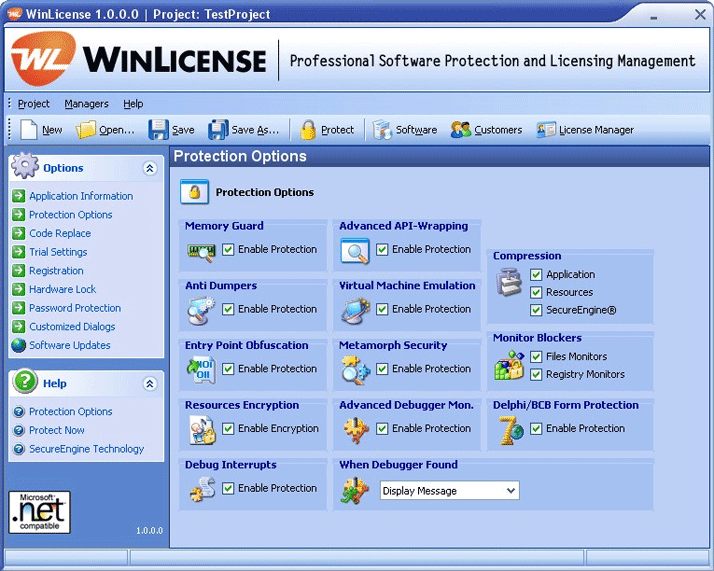Toggle SecureEngine compression checkbox
714x571 pixels.
tap(536, 310)
